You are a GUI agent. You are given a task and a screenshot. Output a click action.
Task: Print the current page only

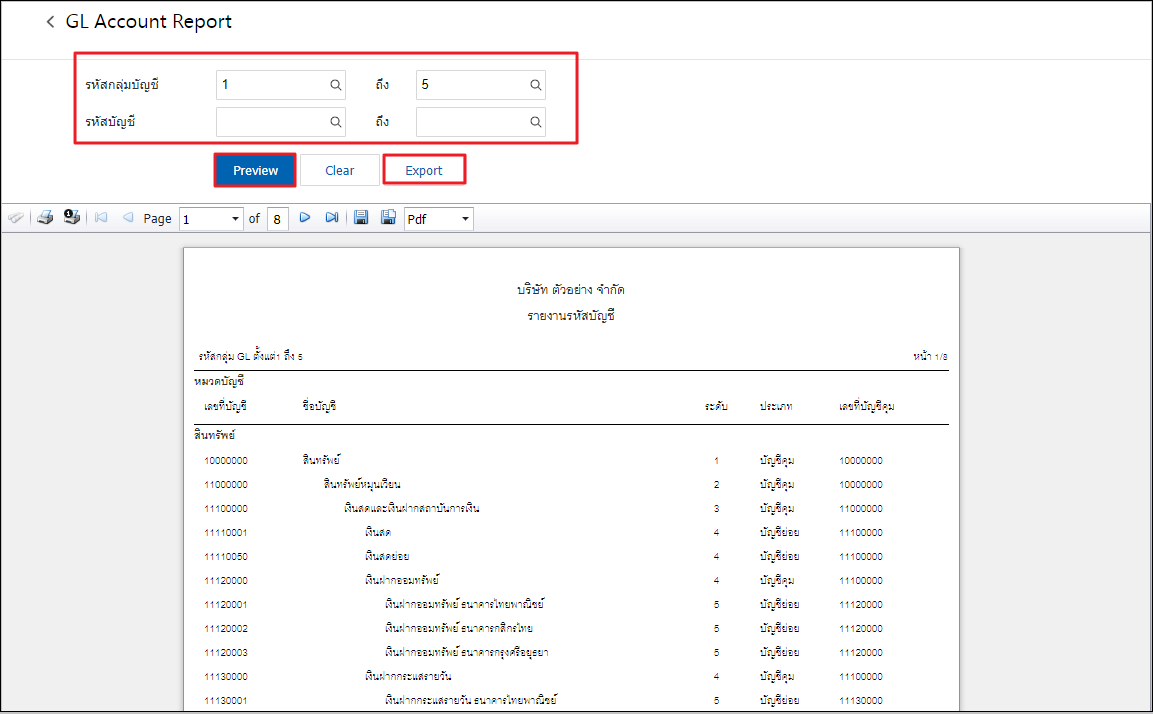[x=71, y=218]
